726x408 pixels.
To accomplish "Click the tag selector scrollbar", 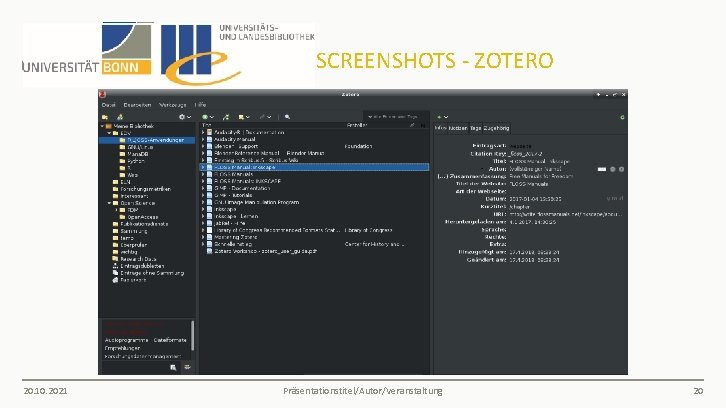I will coord(193,335).
